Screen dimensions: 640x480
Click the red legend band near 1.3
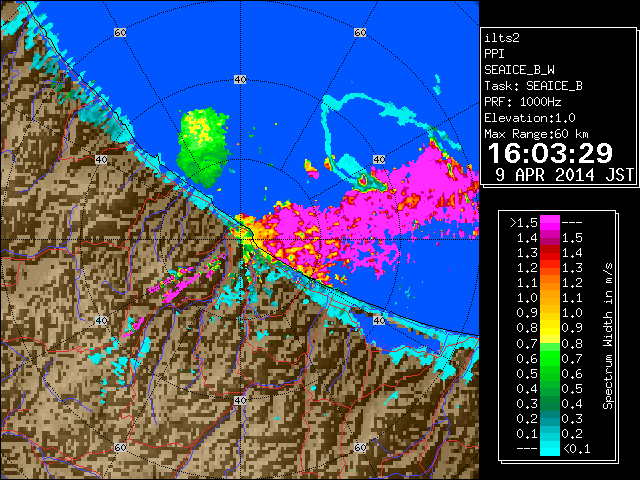[x=549, y=253]
